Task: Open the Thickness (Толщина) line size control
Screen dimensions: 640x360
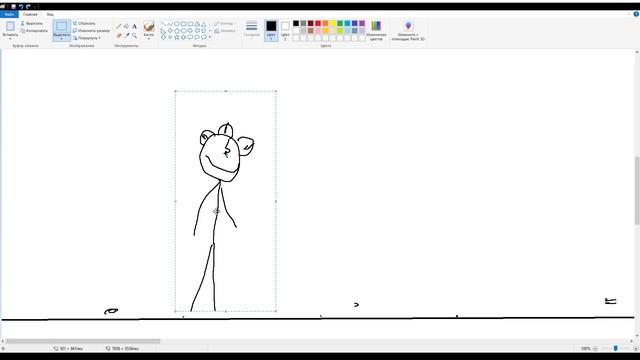Action: pos(251,29)
